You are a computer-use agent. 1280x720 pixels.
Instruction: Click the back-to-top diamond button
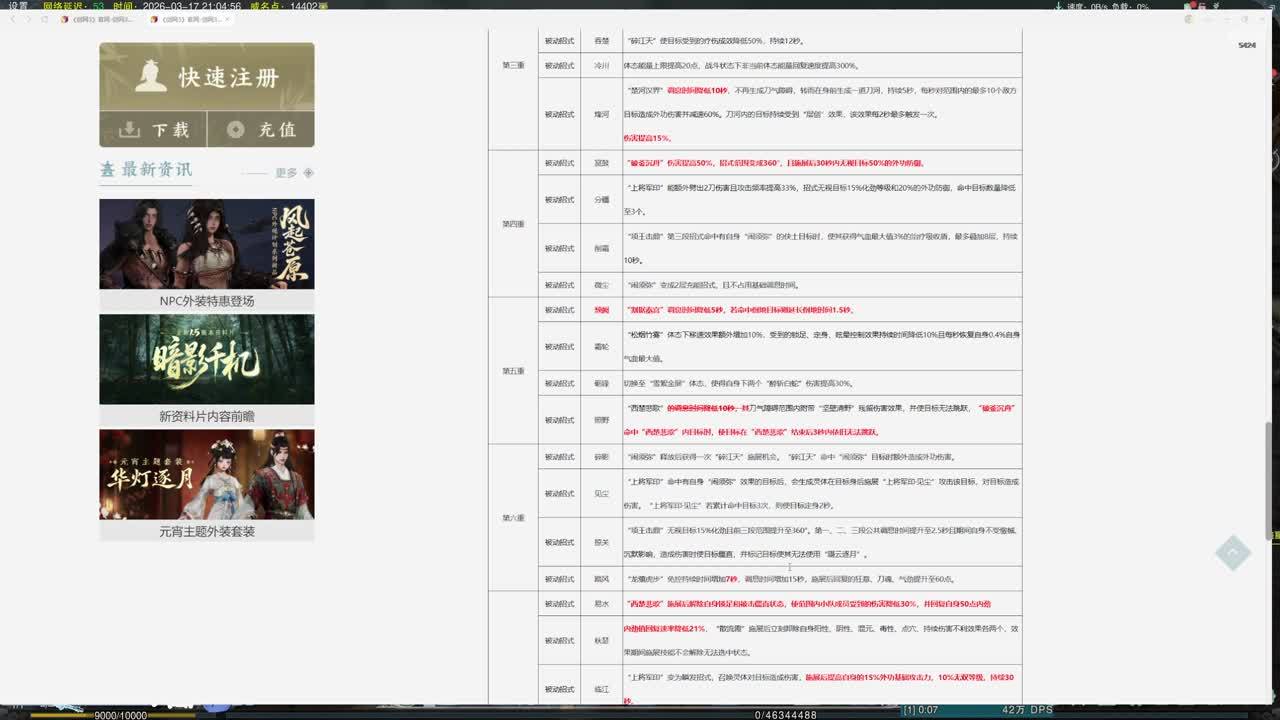(x=1232, y=552)
